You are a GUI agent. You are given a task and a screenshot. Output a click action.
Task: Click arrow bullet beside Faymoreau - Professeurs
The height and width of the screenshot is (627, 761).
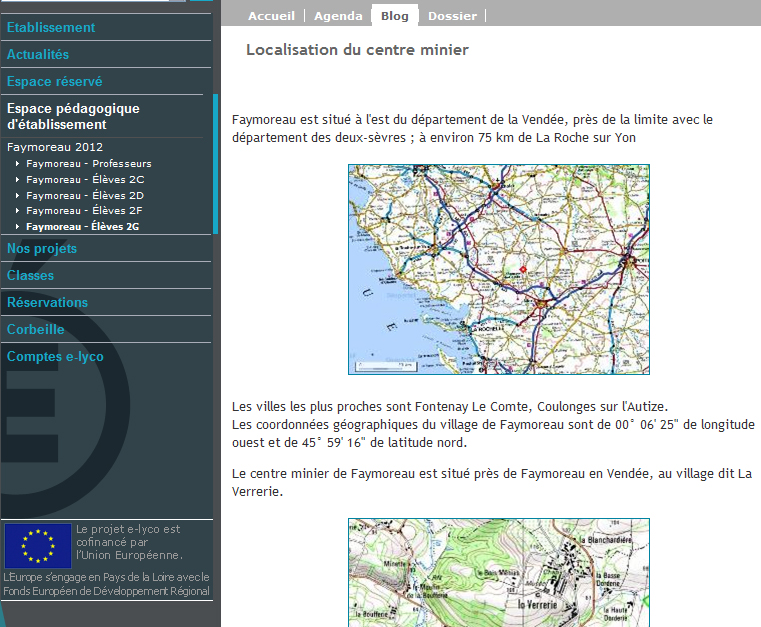17,164
